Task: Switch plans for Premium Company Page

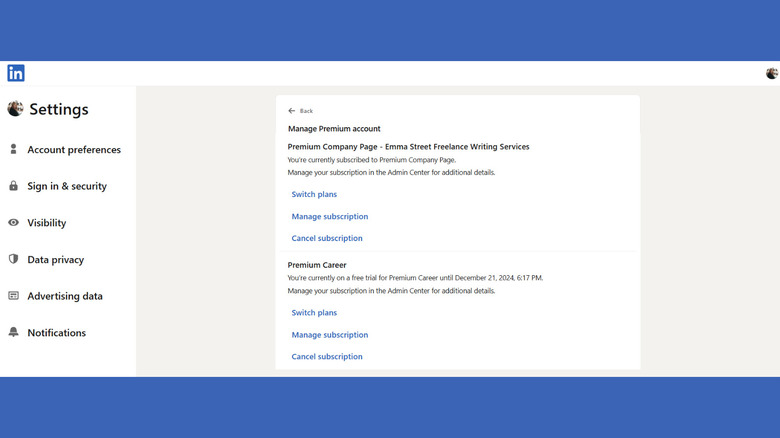Action: pyautogui.click(x=314, y=194)
